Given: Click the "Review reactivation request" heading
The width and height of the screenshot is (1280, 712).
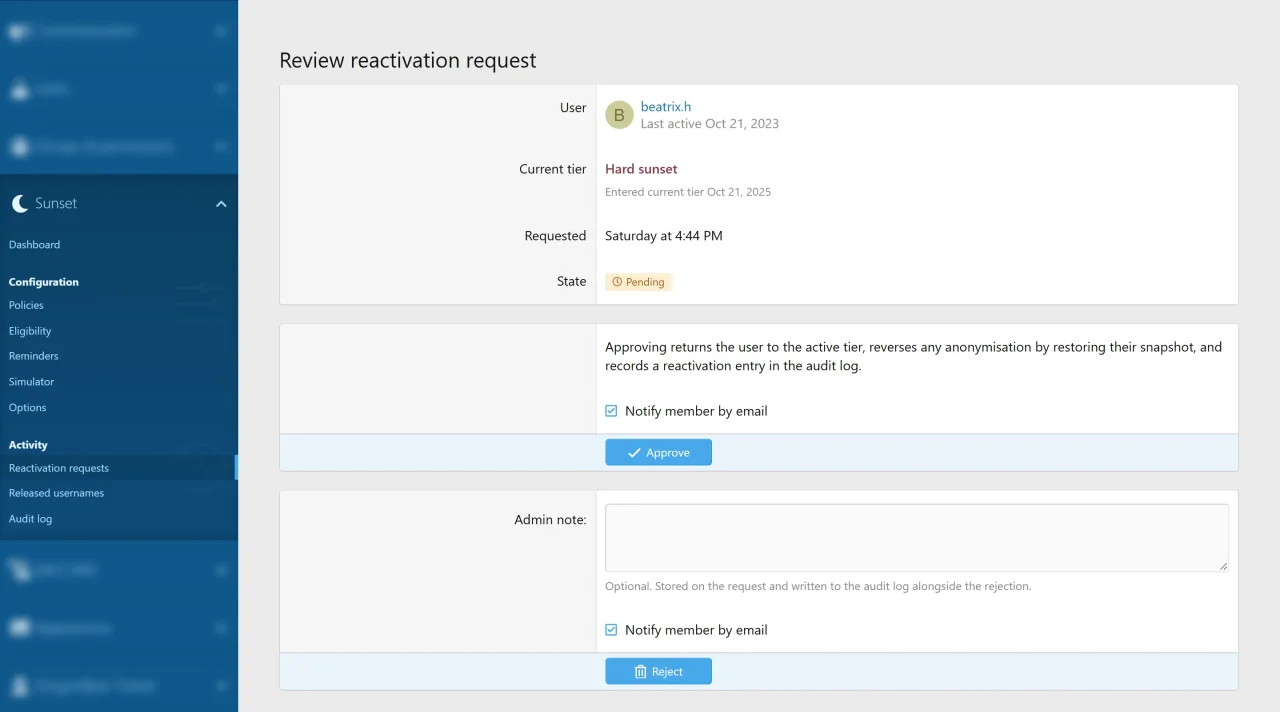Looking at the screenshot, I should [x=408, y=61].
